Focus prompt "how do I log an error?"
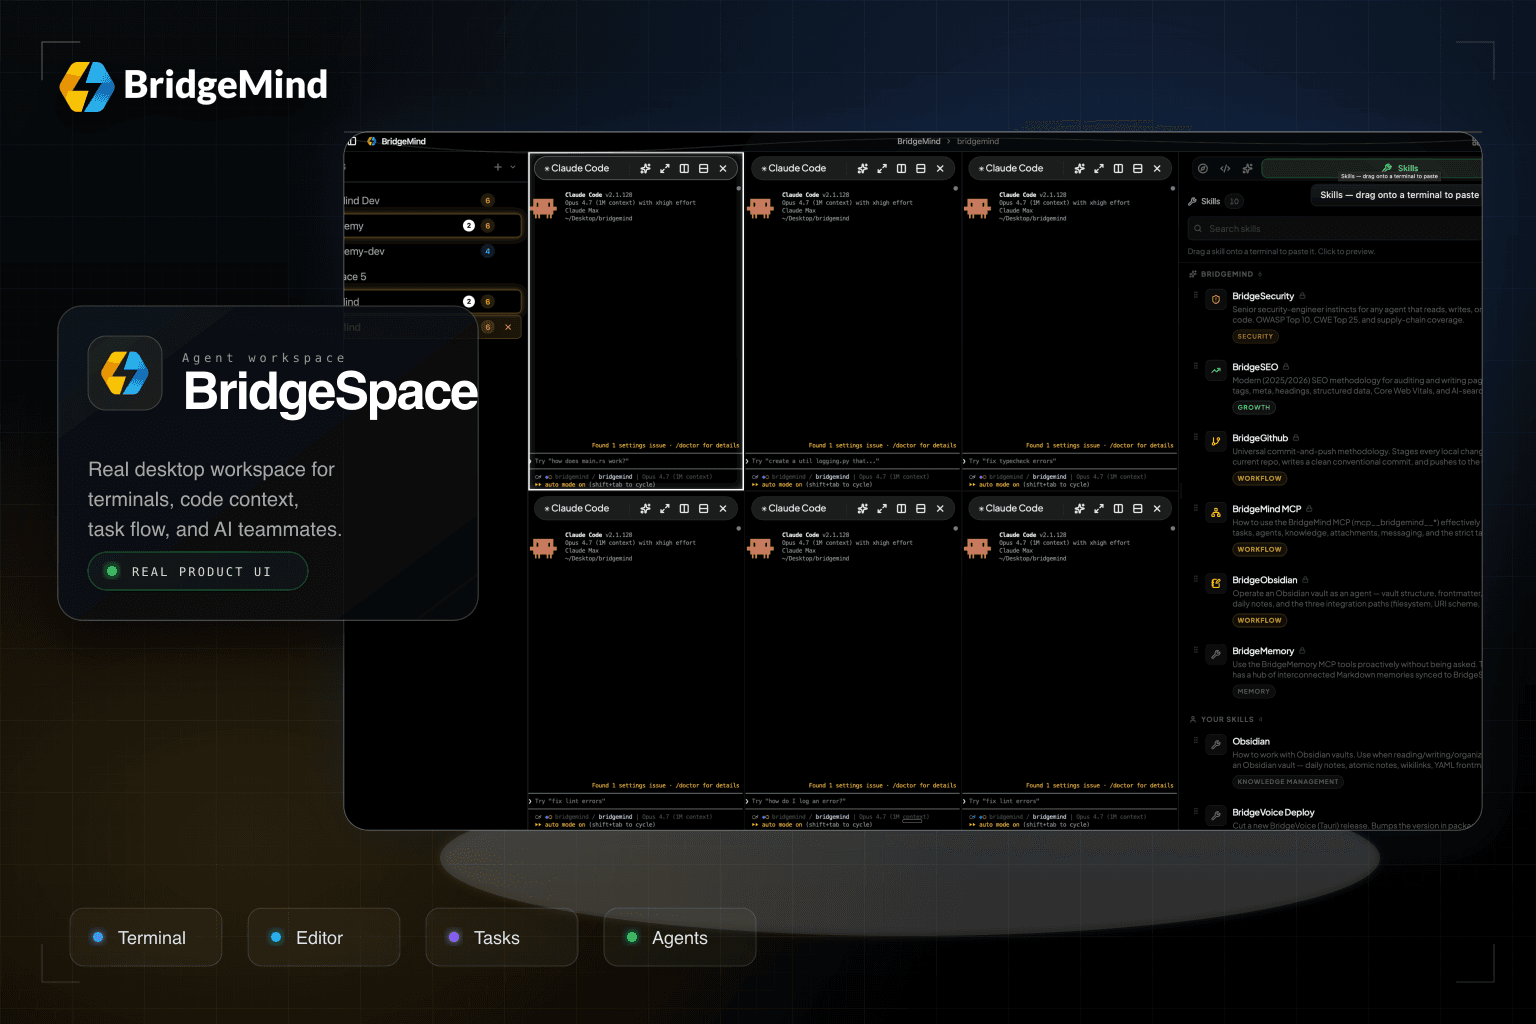Image resolution: width=1536 pixels, height=1024 pixels. 852,801
